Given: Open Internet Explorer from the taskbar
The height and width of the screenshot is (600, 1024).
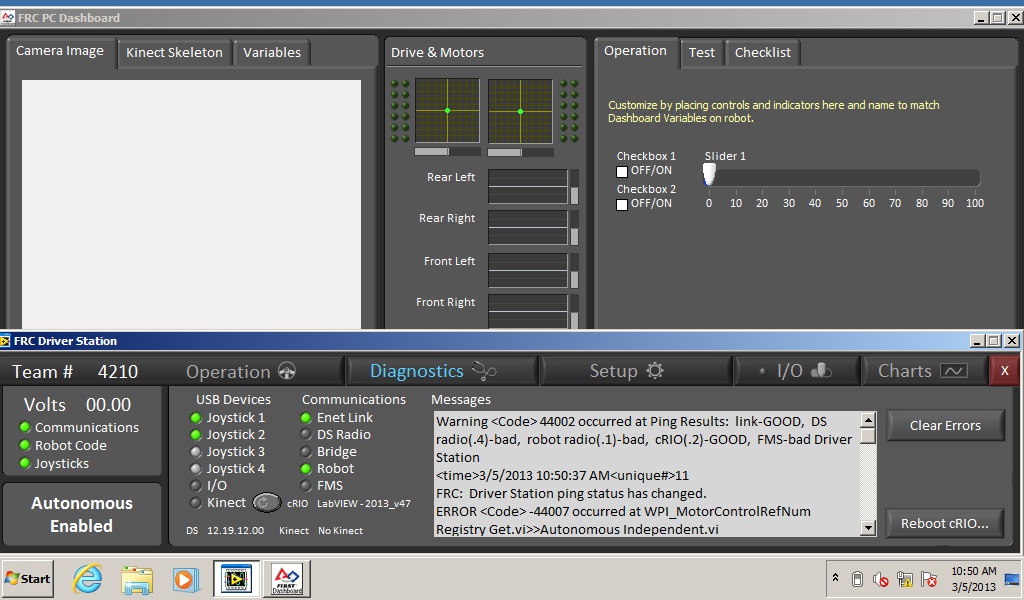Looking at the screenshot, I should [88, 578].
